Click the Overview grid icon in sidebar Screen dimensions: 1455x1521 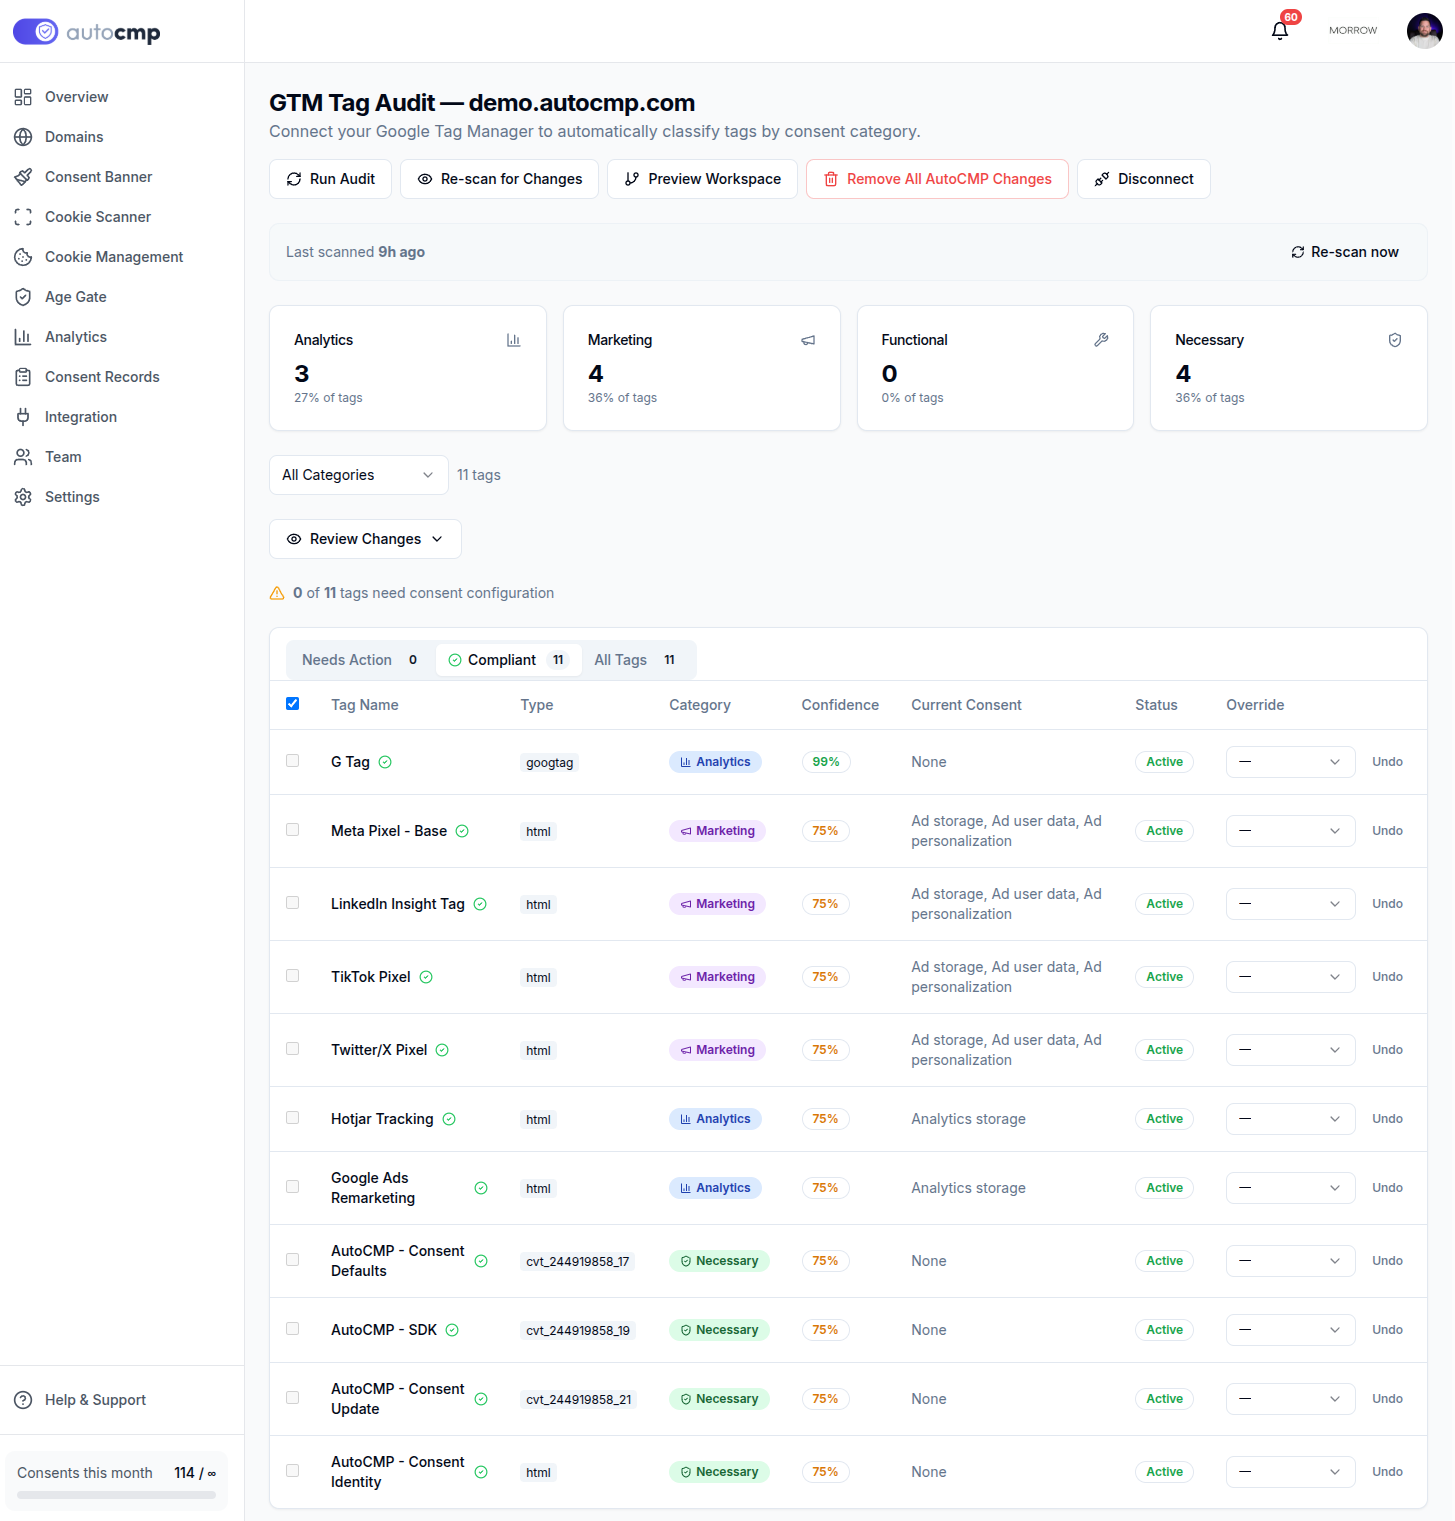click(23, 97)
